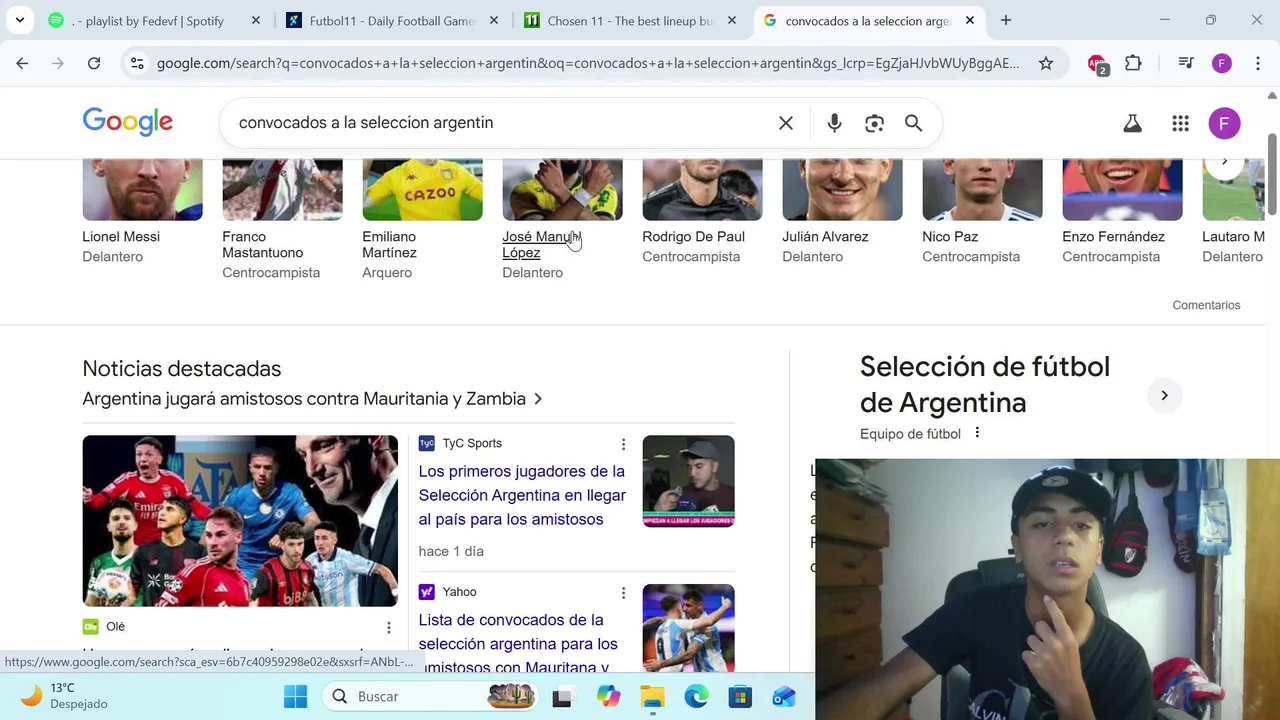Go back to the previous page
The width and height of the screenshot is (1280, 720).
pos(22,63)
